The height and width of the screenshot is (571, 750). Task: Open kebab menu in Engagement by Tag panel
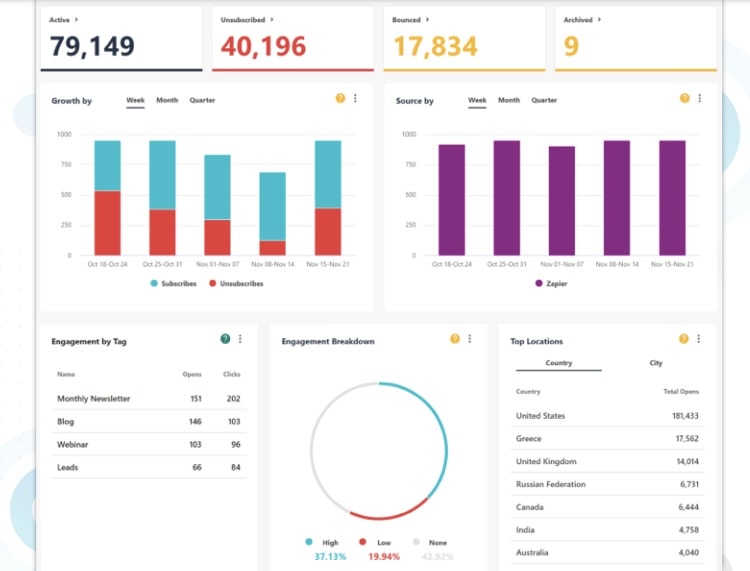[240, 339]
